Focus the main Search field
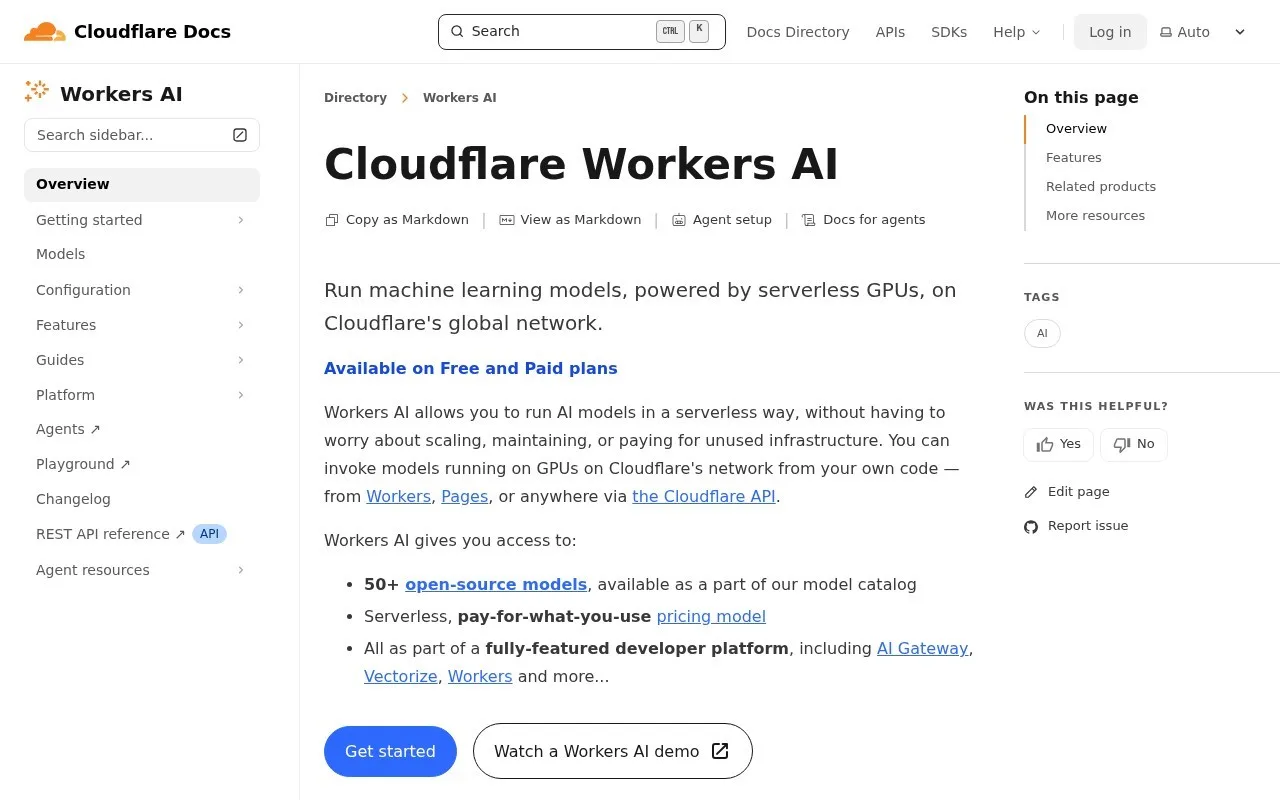1280x800 pixels. click(582, 32)
